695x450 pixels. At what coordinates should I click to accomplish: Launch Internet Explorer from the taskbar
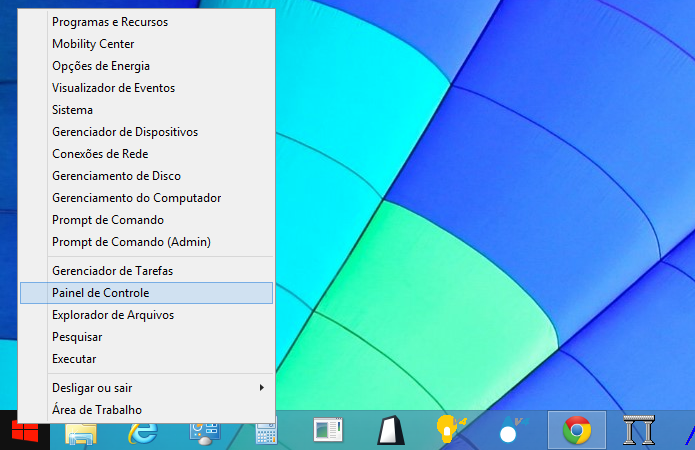coord(143,432)
